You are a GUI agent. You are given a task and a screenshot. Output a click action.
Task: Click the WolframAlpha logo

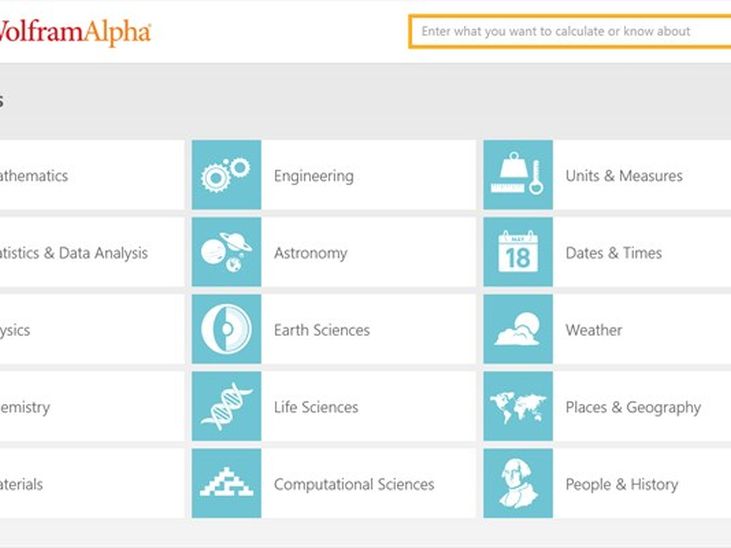pyautogui.click(x=75, y=32)
